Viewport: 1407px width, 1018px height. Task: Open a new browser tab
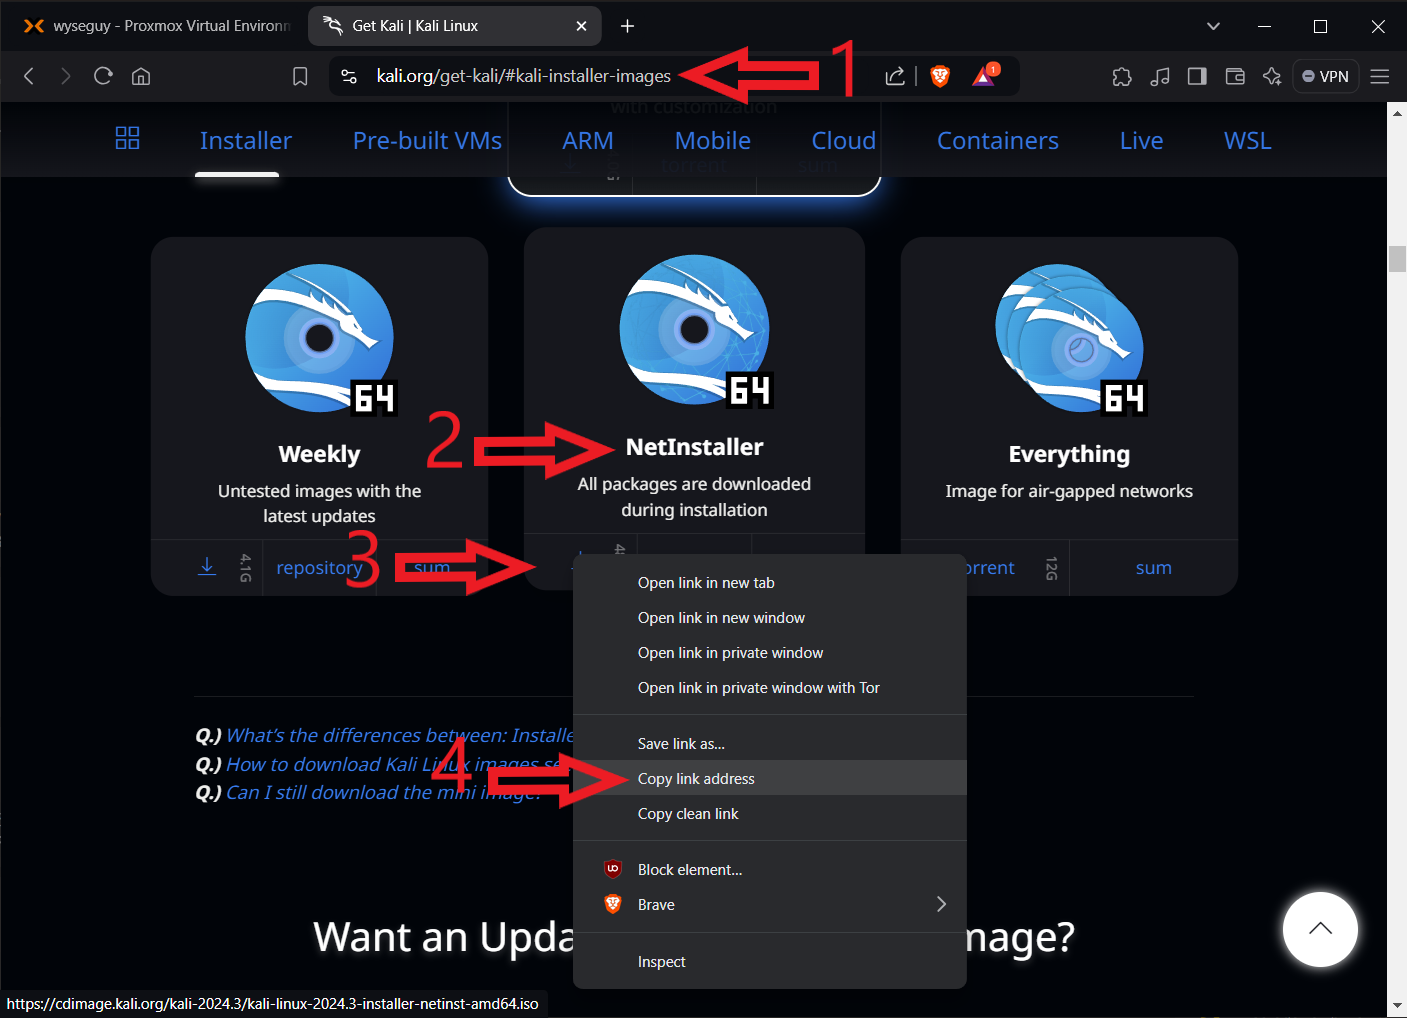[x=627, y=26]
